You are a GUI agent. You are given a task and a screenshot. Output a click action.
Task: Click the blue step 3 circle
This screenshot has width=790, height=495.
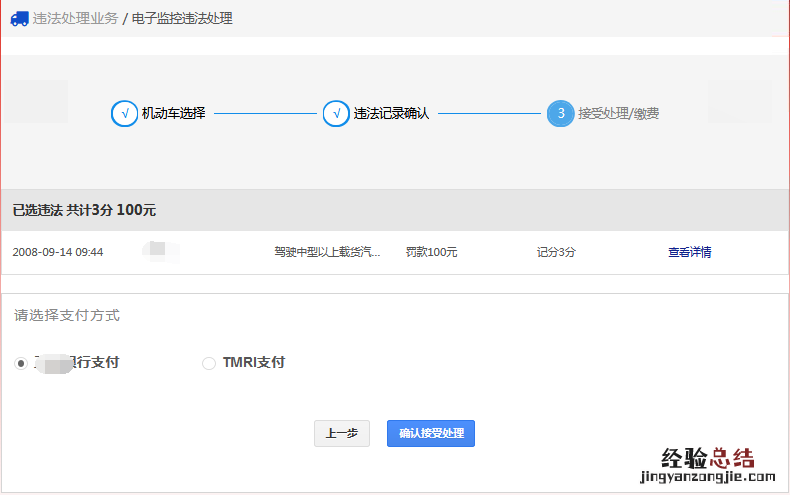[560, 113]
